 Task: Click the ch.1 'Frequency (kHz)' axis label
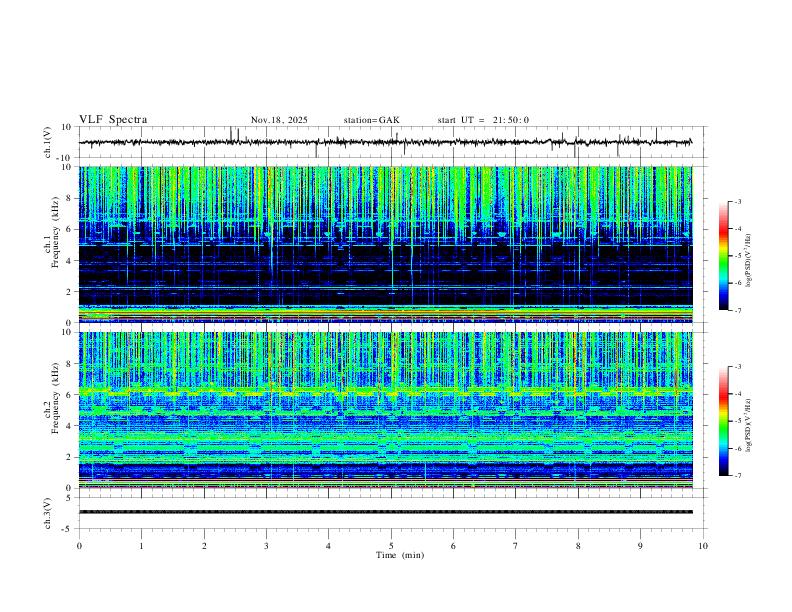click(55, 233)
